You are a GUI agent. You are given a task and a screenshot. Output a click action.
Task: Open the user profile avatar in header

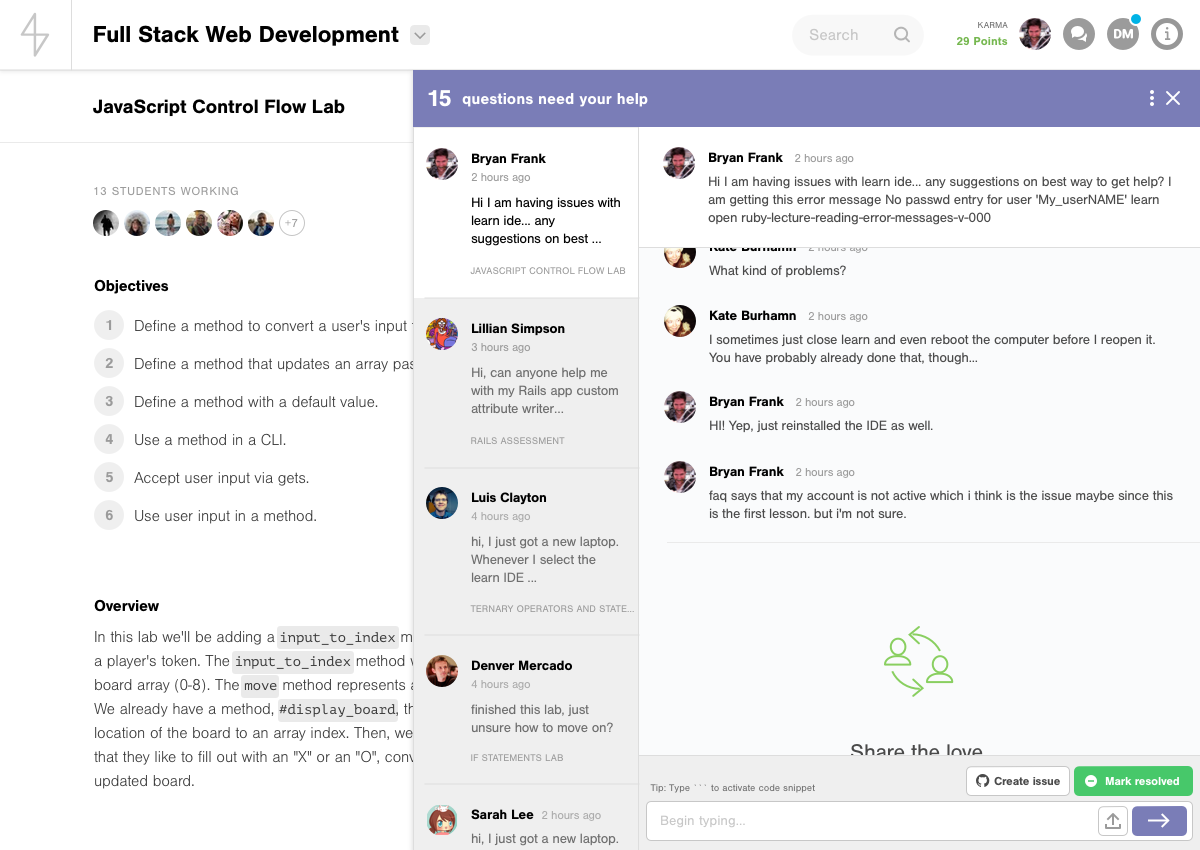[x=1035, y=34]
